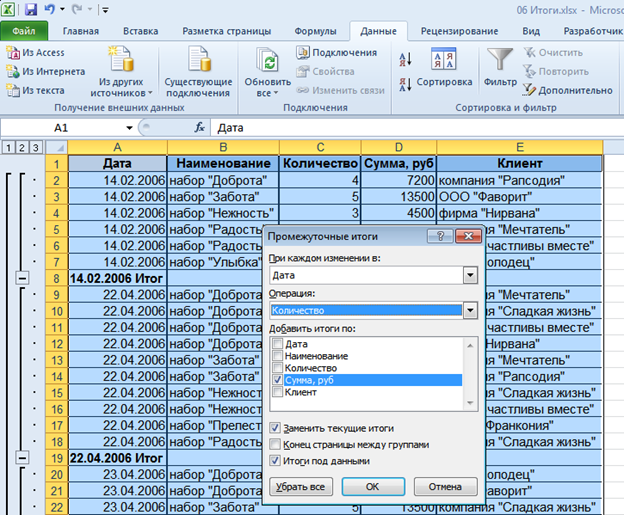The image size is (624, 515).
Task: Switch to the Формулы tab
Action: tap(315, 31)
